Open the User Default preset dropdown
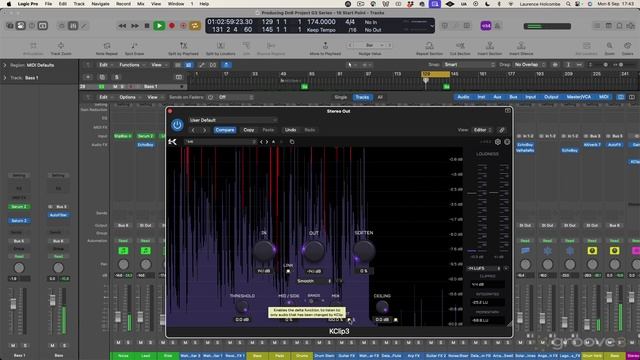The image size is (640, 360). (233, 120)
